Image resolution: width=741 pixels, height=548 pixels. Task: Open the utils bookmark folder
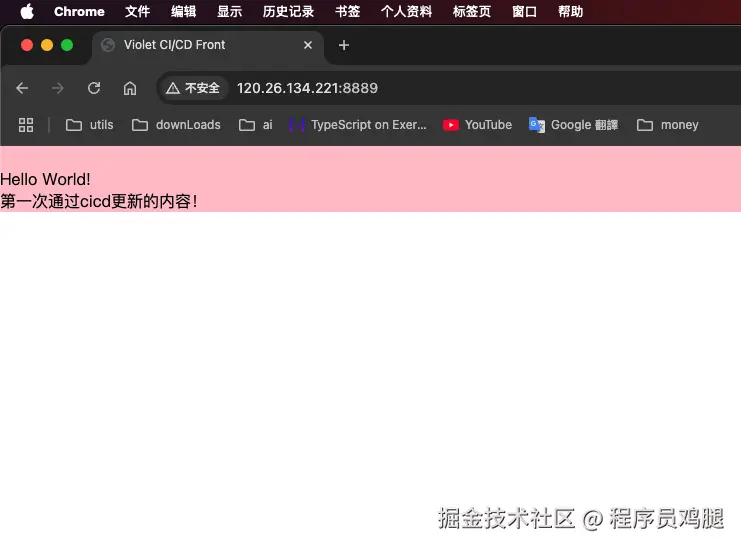click(90, 125)
